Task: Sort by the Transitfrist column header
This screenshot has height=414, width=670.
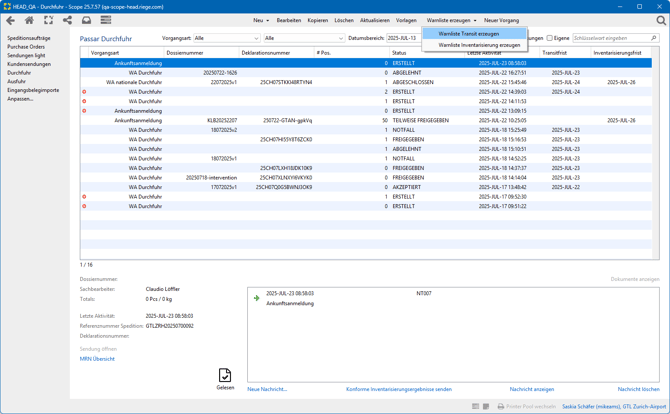Action: (x=565, y=53)
